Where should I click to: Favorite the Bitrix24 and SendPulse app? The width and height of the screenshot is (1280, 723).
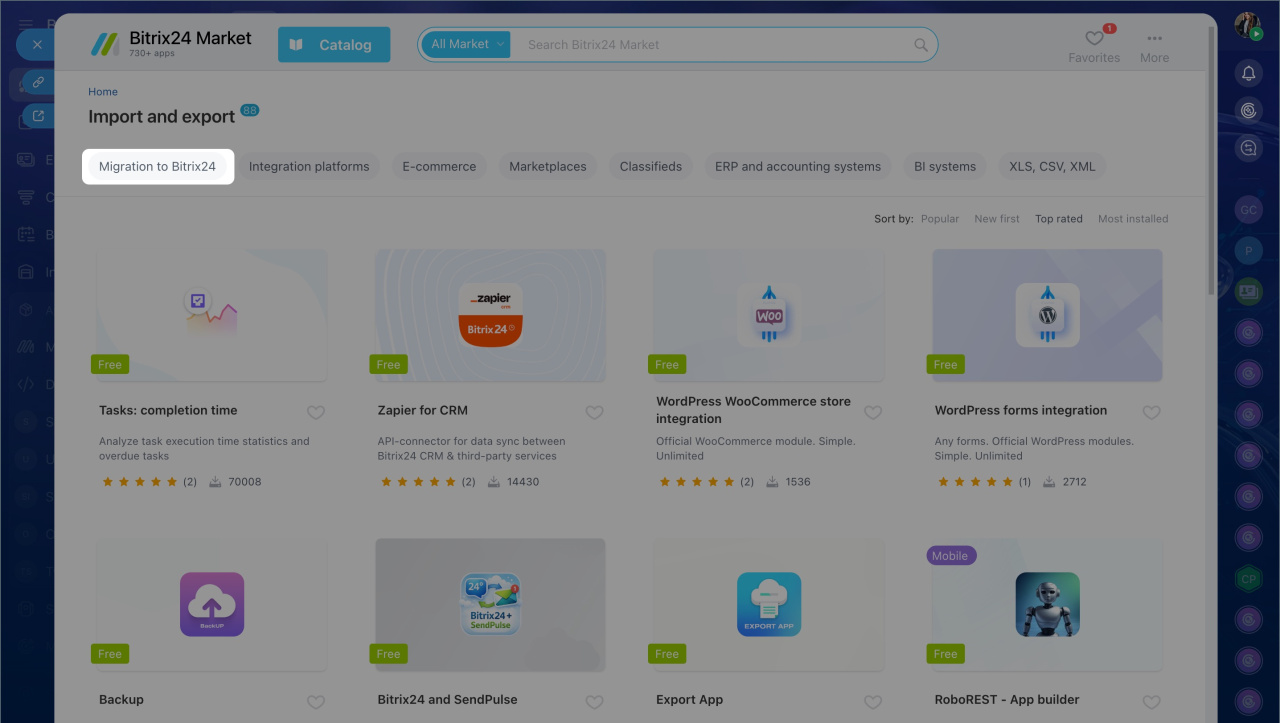click(594, 702)
